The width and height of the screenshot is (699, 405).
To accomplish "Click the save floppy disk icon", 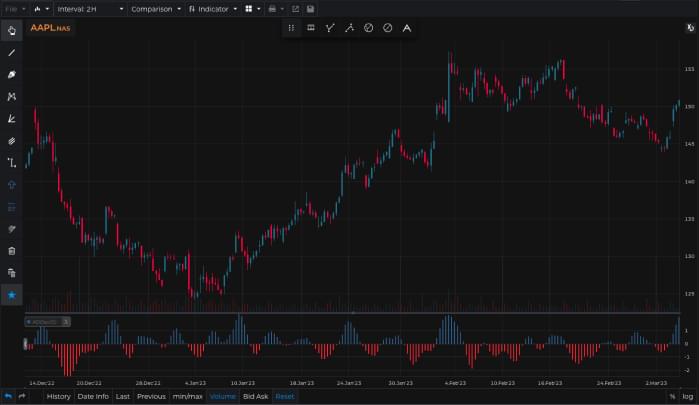I will [310, 9].
